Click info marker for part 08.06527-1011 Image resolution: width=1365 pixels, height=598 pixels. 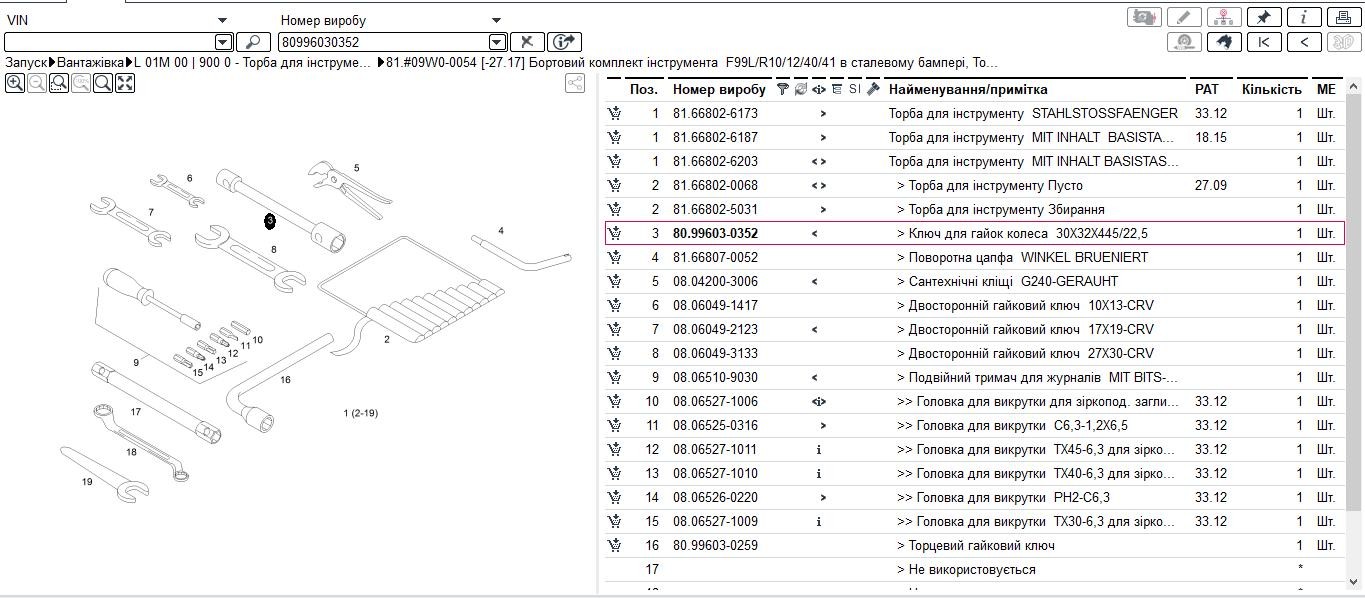pyautogui.click(x=819, y=450)
